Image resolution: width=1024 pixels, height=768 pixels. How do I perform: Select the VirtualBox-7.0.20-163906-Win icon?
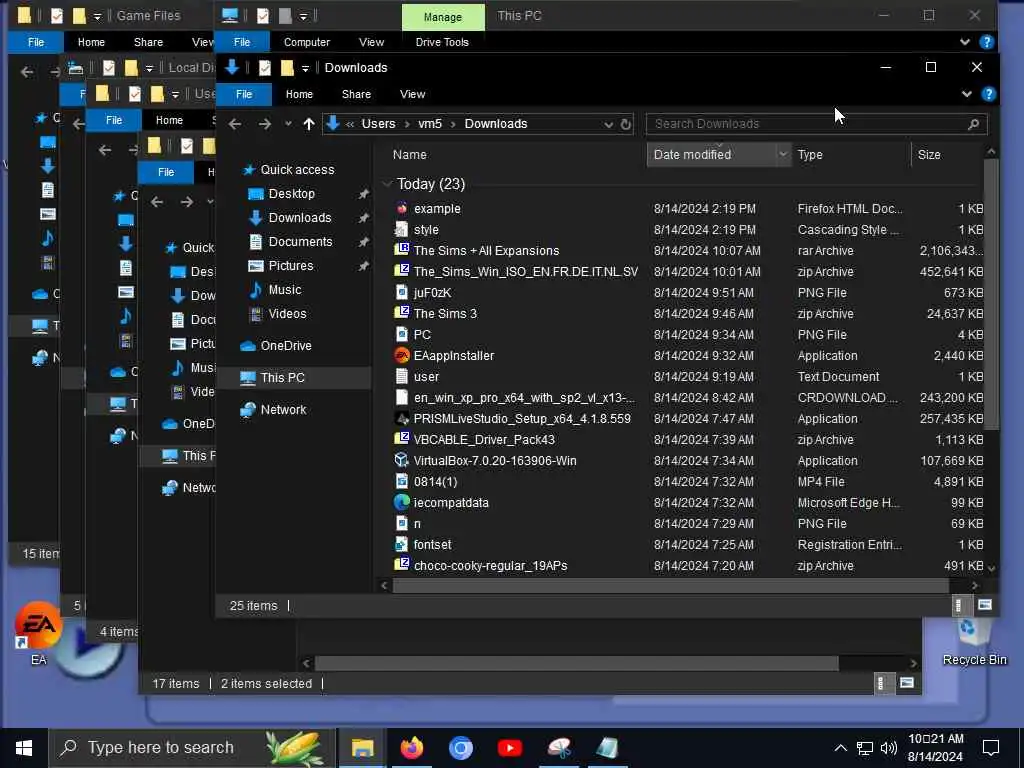[x=402, y=460]
